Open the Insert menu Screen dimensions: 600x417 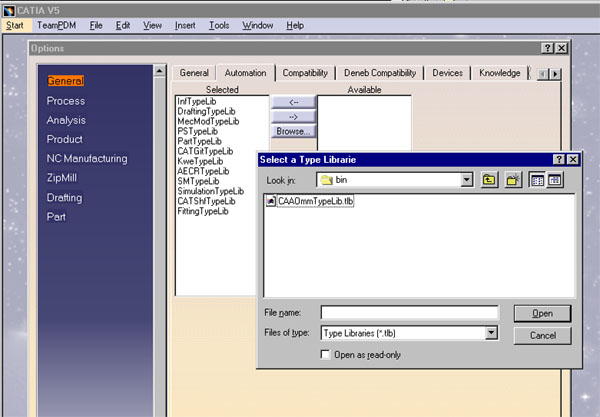coord(185,25)
